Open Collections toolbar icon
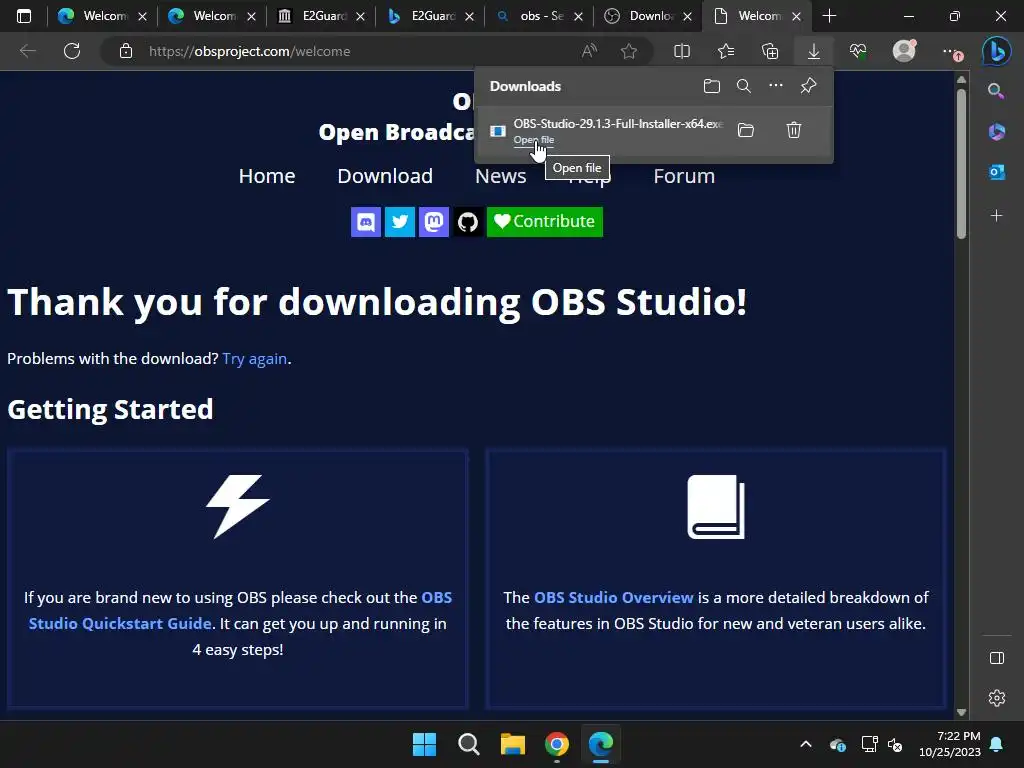 point(770,51)
